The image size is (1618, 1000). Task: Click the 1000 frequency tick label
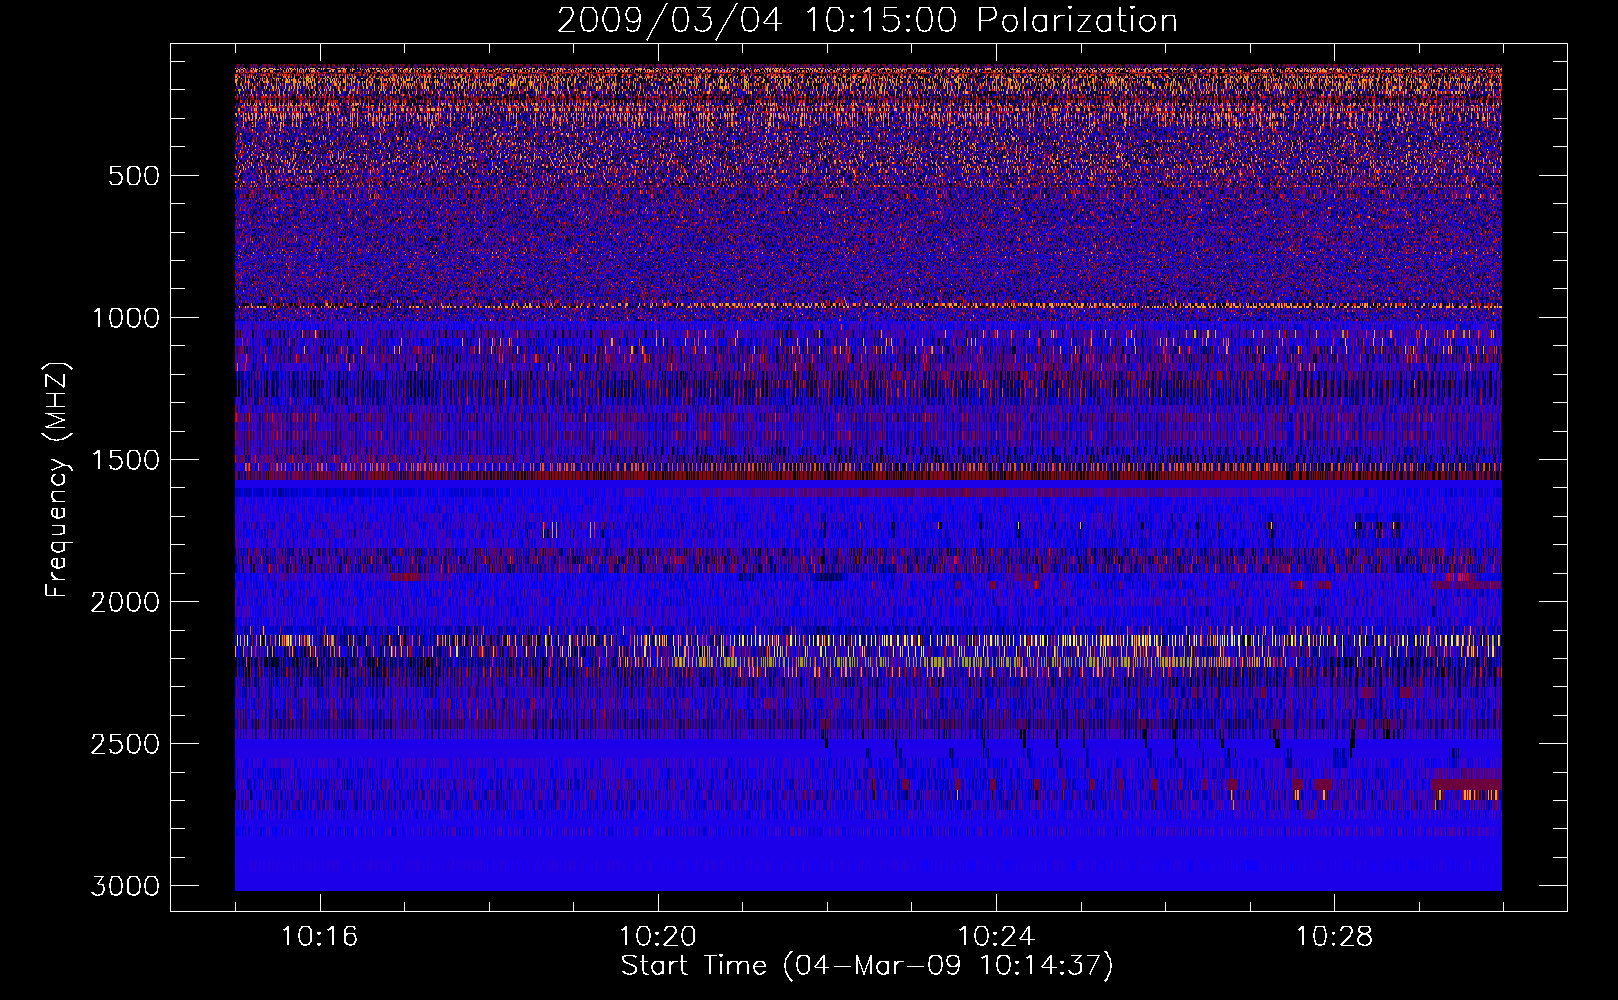(x=125, y=318)
